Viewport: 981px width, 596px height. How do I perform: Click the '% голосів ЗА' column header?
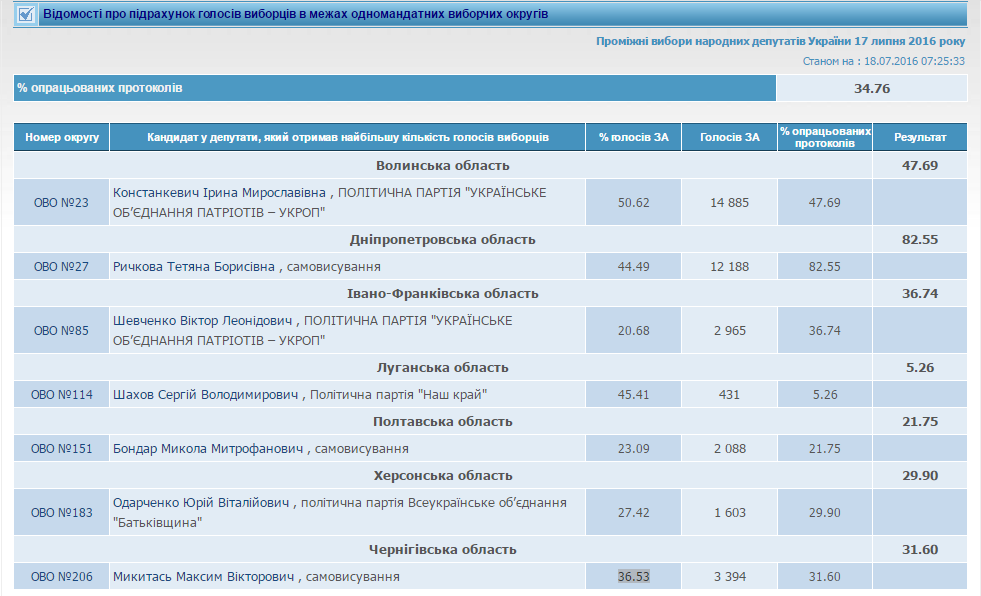click(634, 137)
